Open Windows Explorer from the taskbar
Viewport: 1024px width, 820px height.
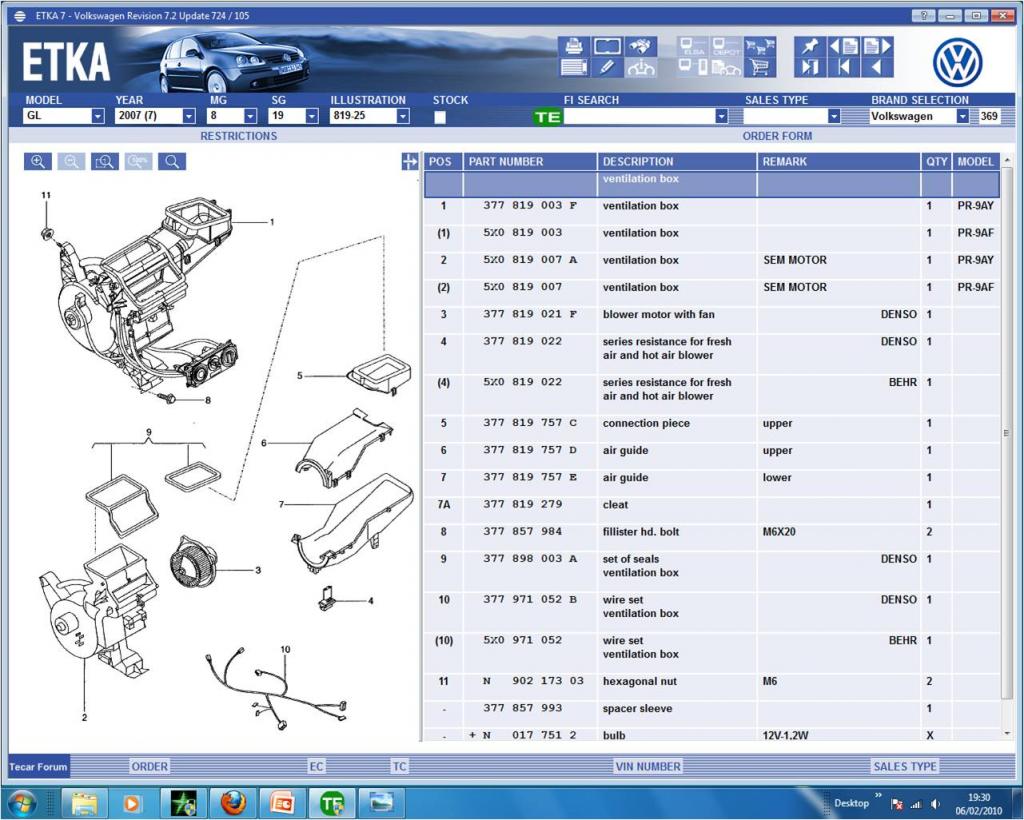(84, 803)
